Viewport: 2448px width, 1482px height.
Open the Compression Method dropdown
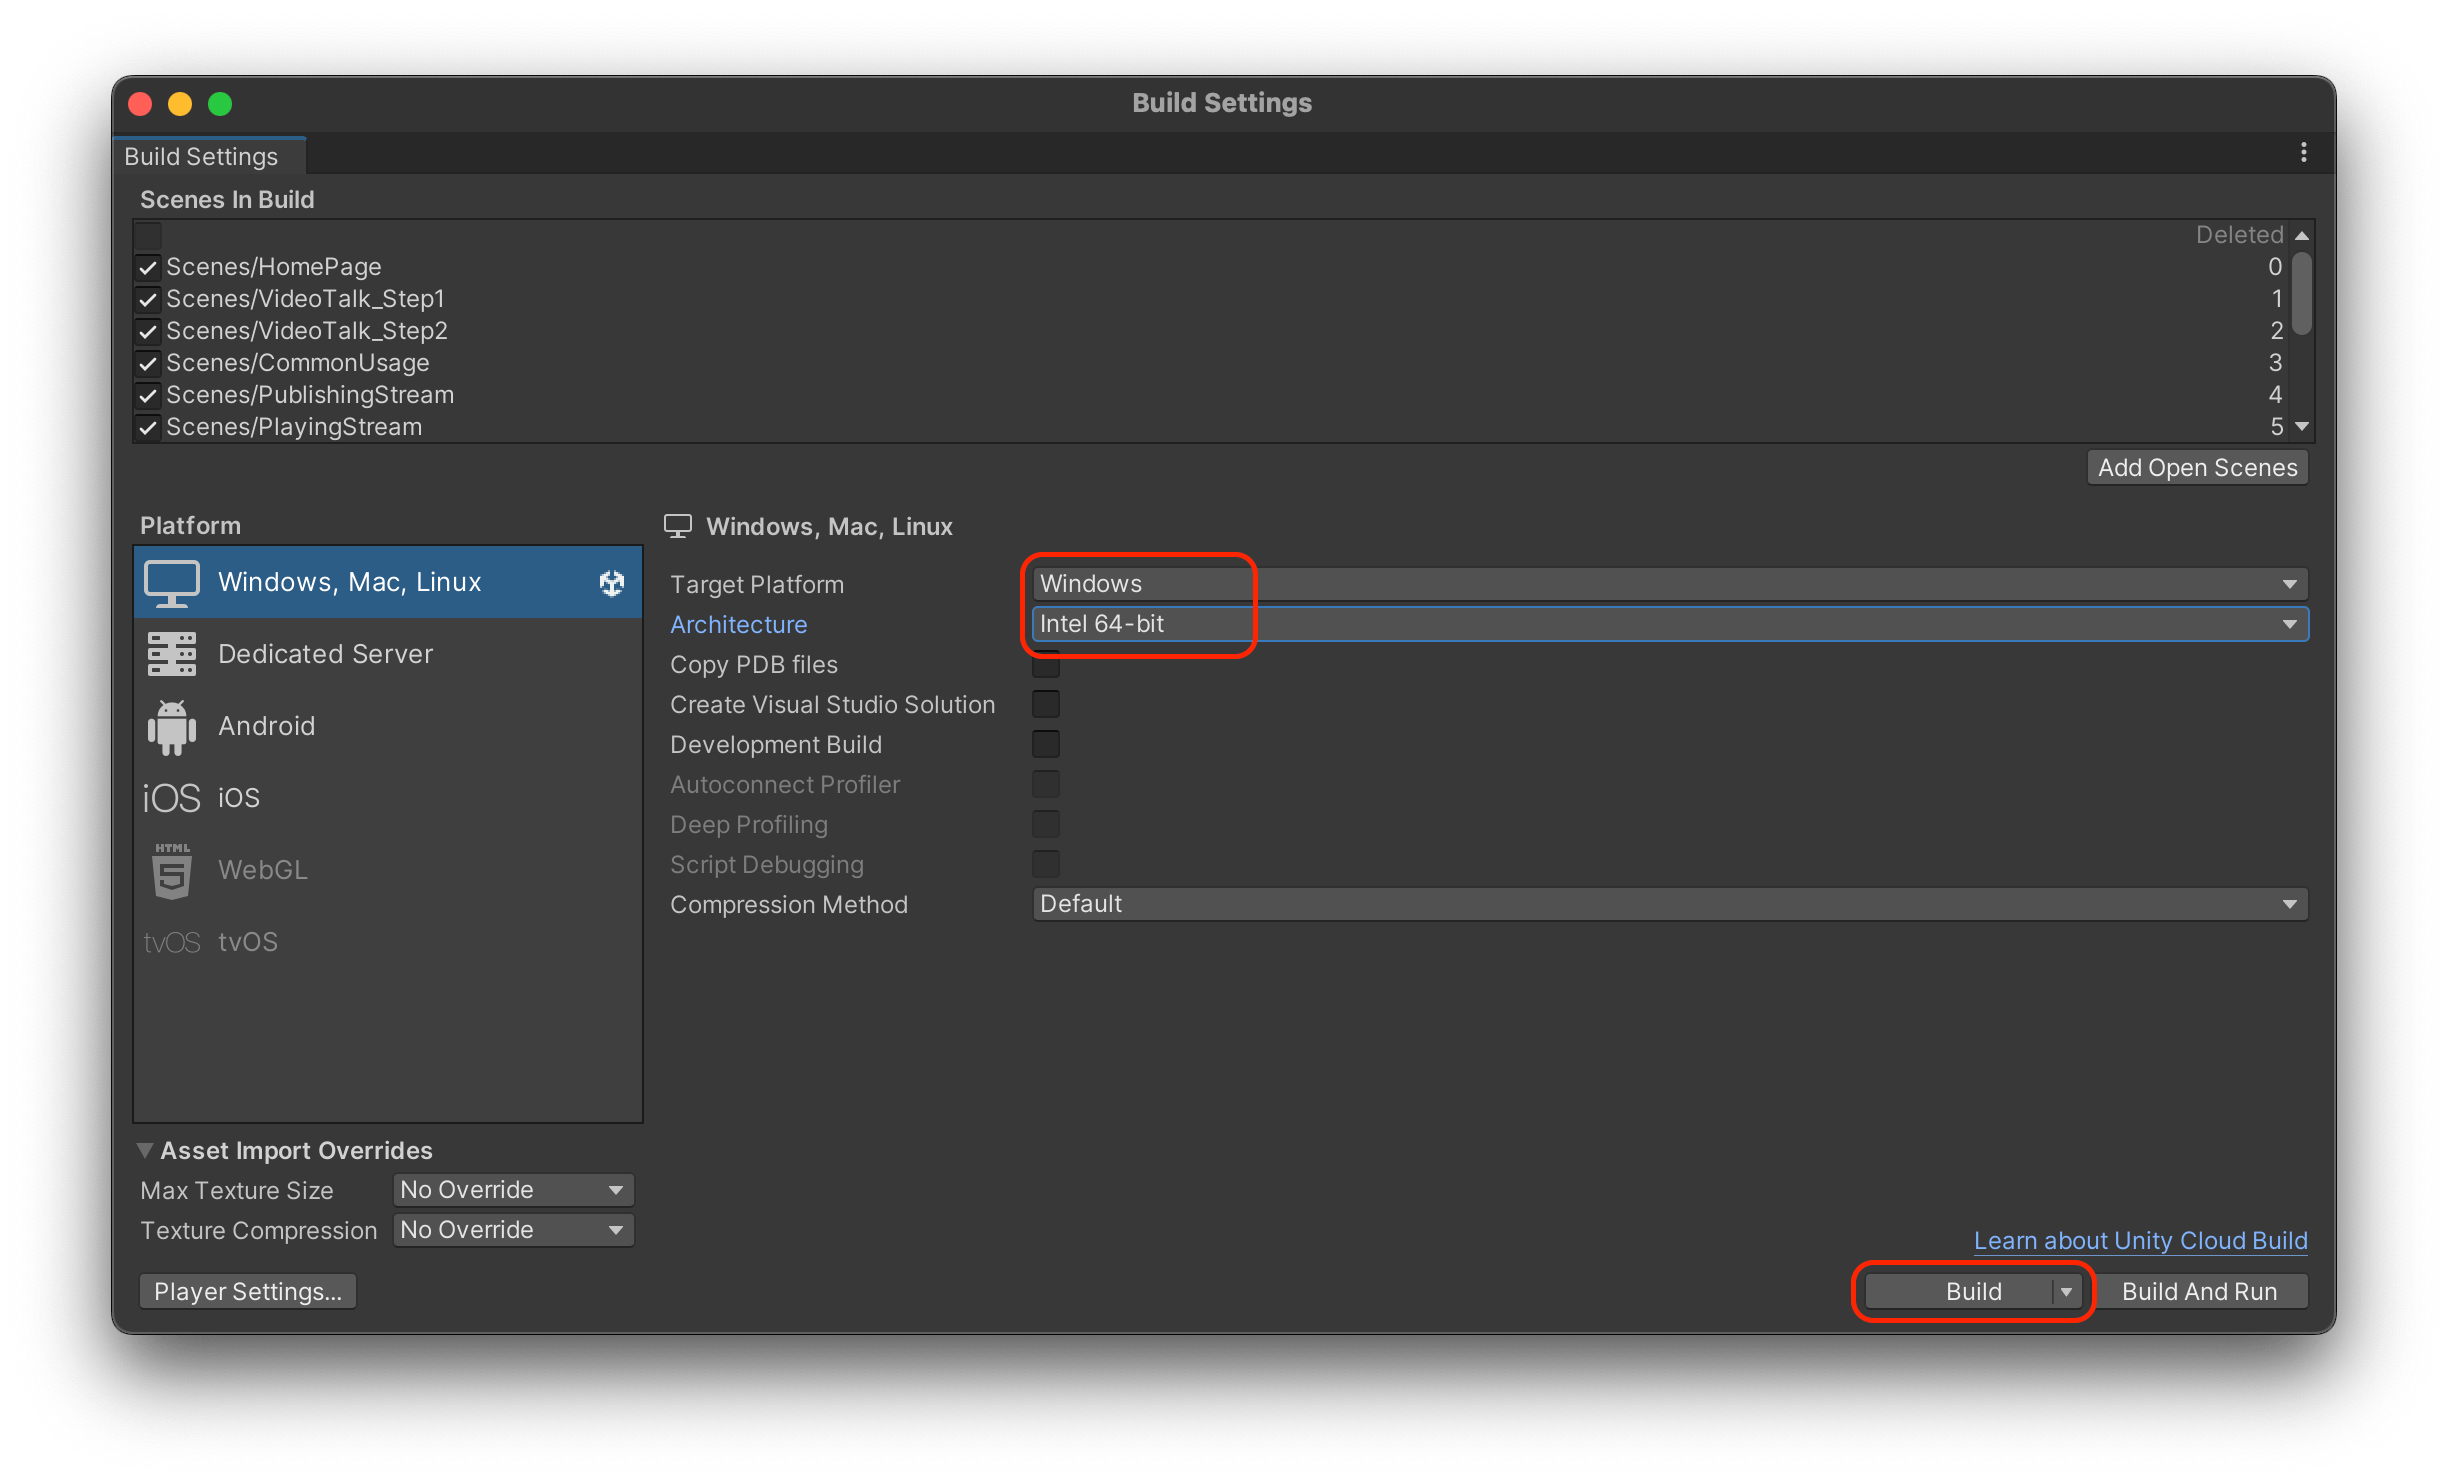(1668, 904)
